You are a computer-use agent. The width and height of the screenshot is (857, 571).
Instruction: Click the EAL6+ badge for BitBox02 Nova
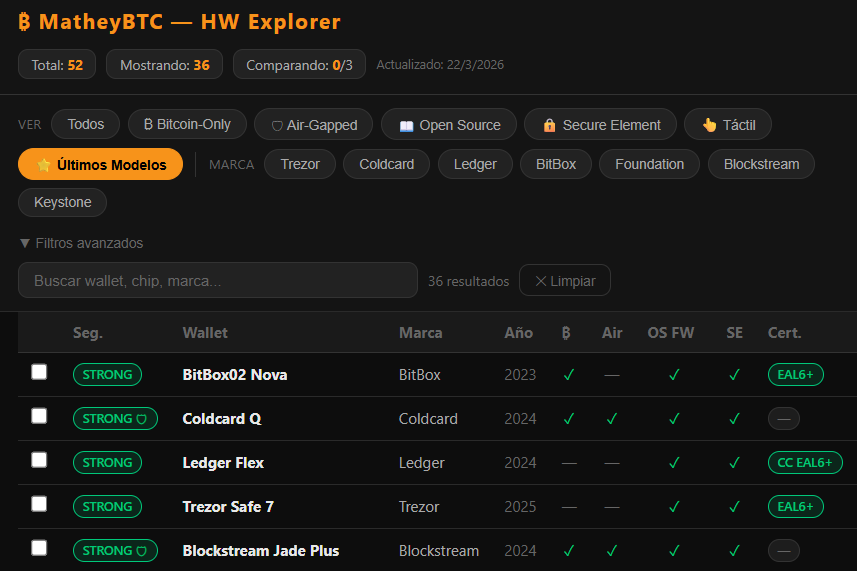click(x=796, y=375)
